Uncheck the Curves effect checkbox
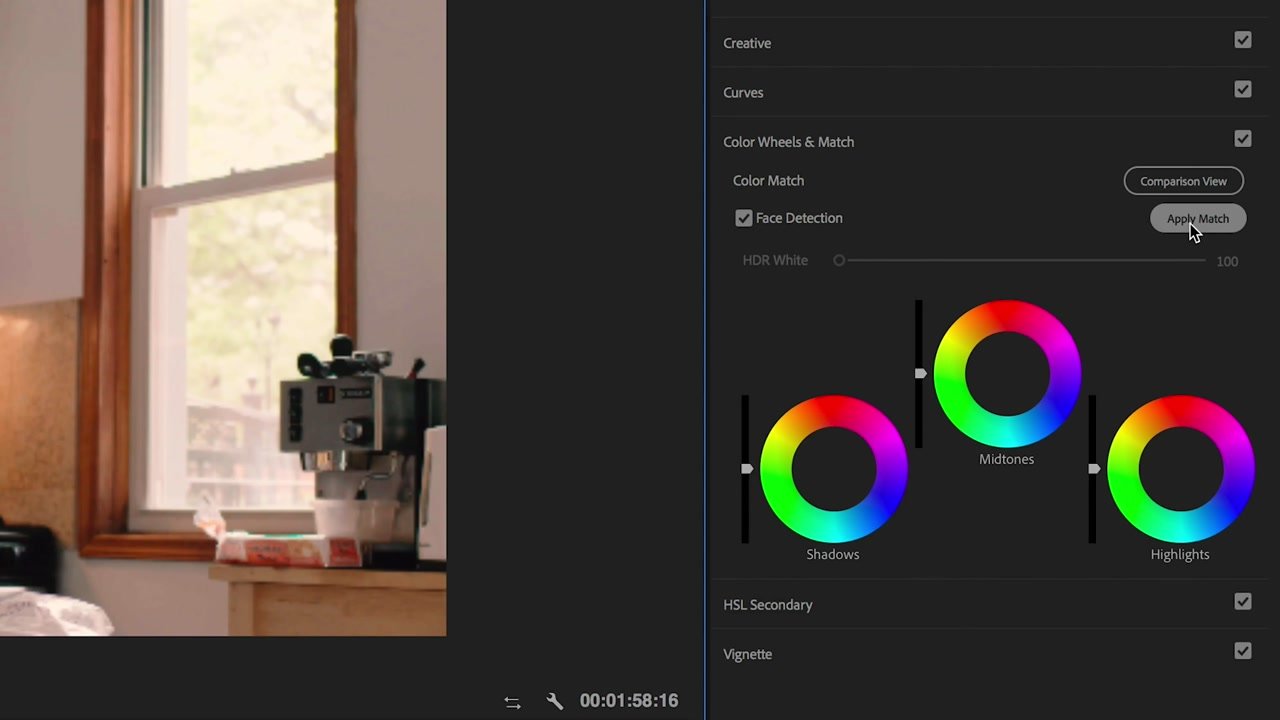Image resolution: width=1280 pixels, height=720 pixels. [1243, 89]
